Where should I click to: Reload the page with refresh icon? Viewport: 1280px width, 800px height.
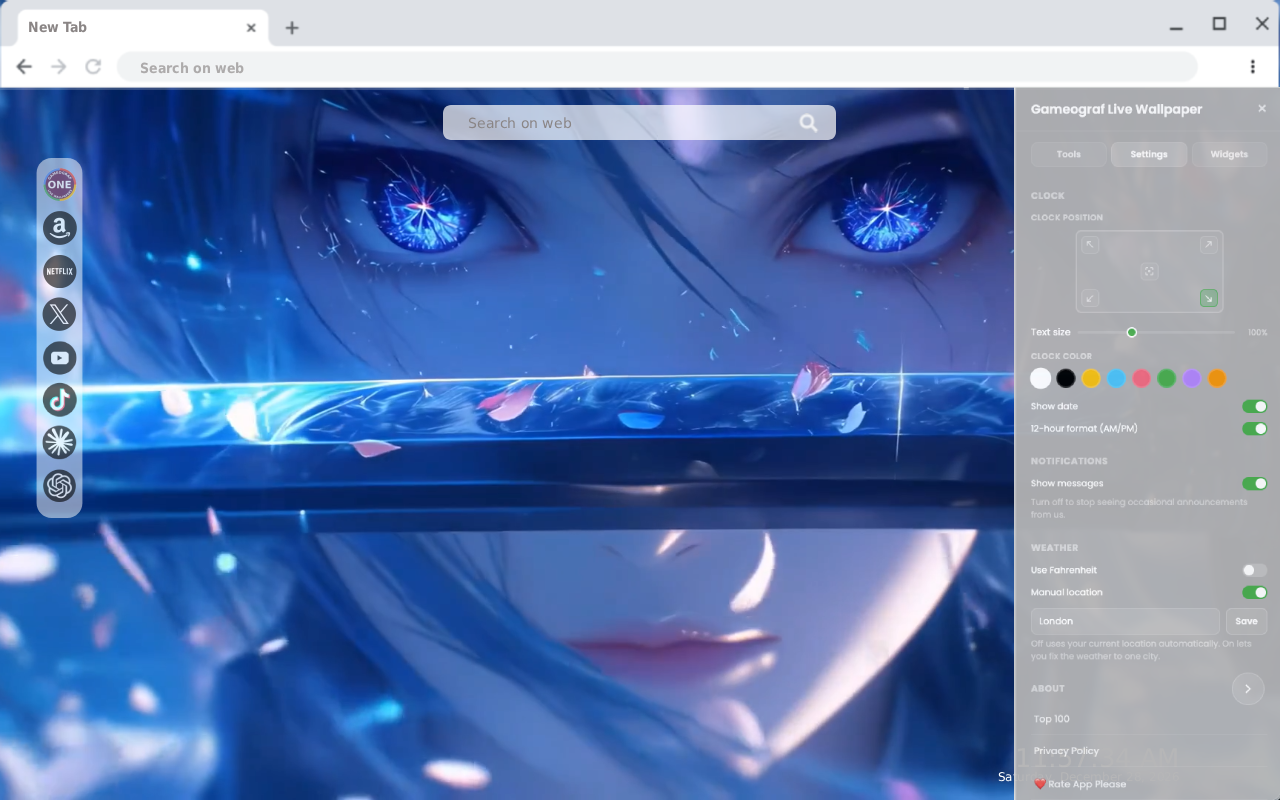click(x=93, y=67)
